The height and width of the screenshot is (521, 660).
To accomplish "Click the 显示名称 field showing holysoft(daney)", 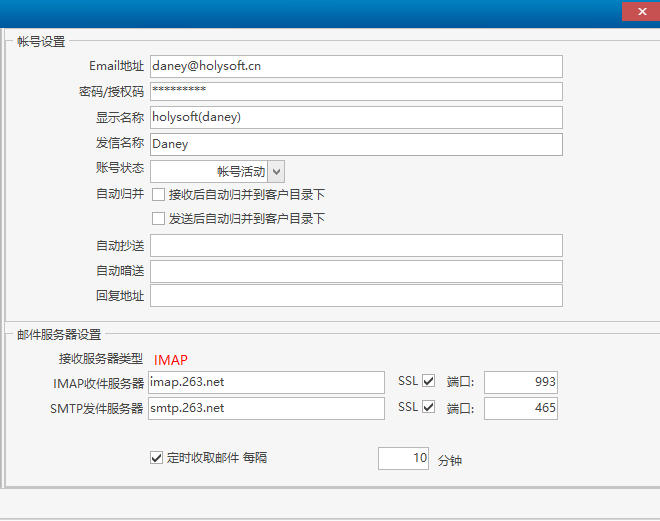I will [355, 118].
